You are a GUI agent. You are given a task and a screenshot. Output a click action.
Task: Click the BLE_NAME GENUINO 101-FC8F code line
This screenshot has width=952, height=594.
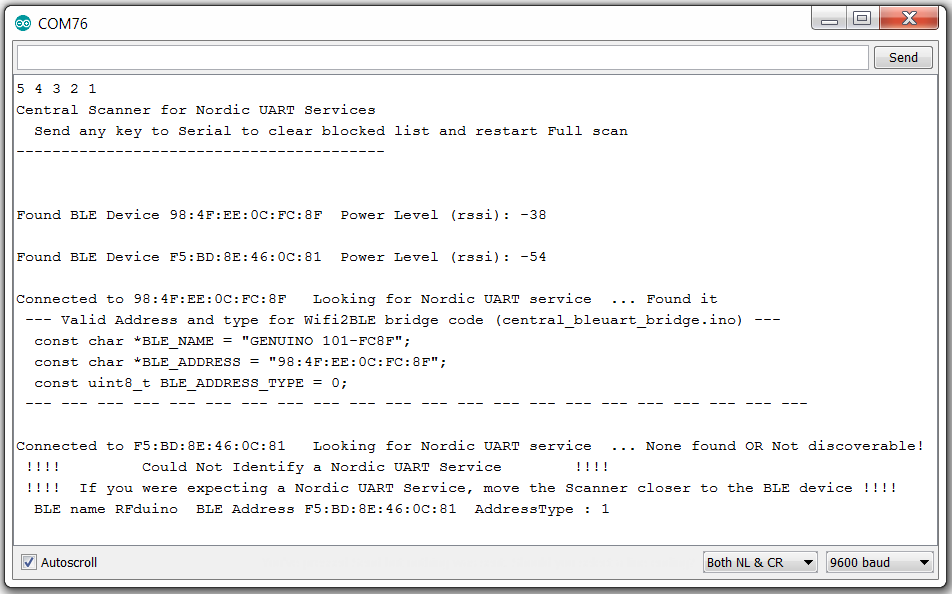222,341
